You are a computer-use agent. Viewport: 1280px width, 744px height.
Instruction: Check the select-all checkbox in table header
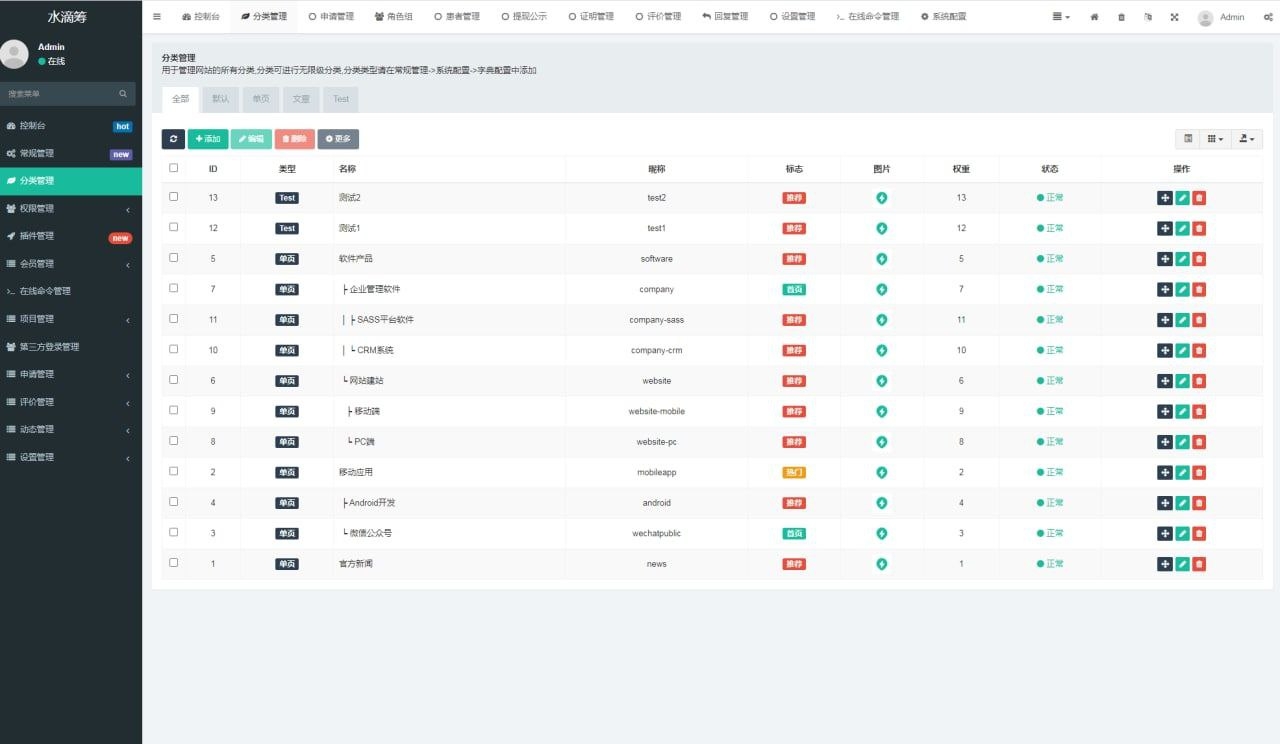click(x=174, y=168)
